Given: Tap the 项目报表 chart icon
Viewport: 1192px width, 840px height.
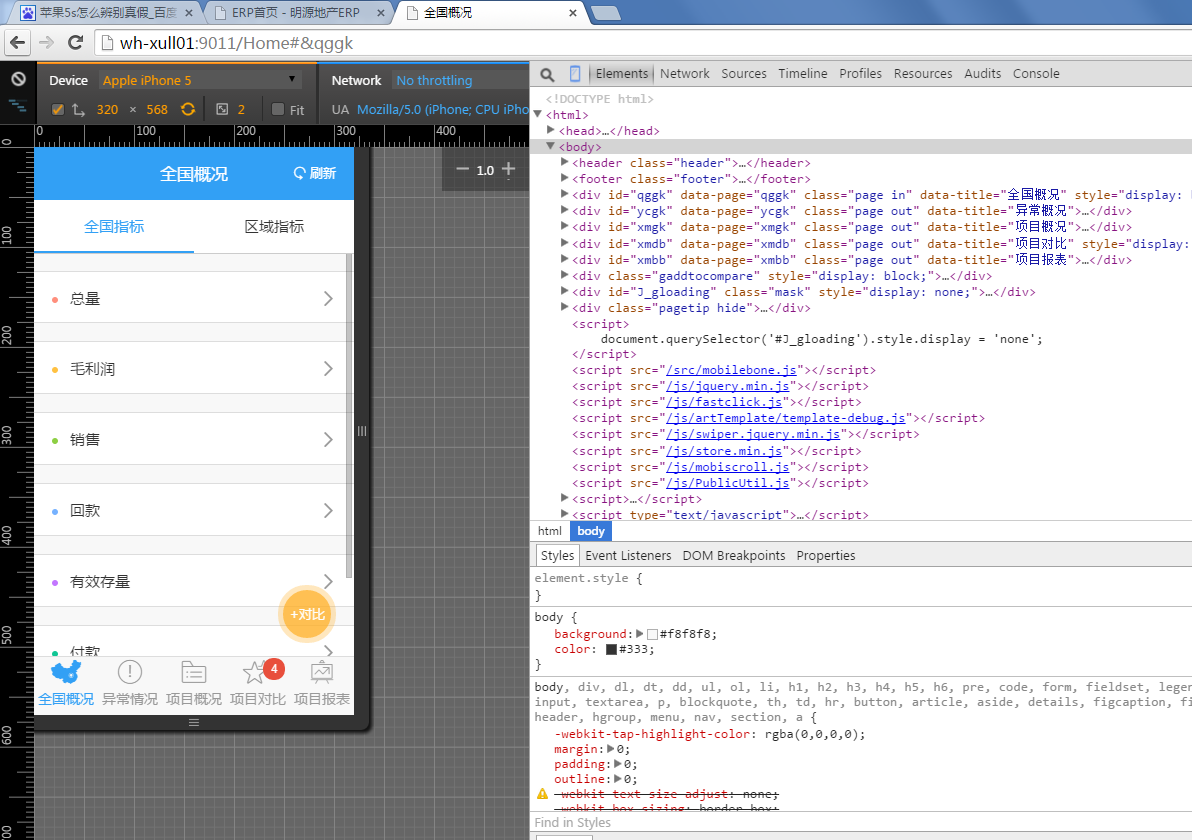Looking at the screenshot, I should click(322, 672).
